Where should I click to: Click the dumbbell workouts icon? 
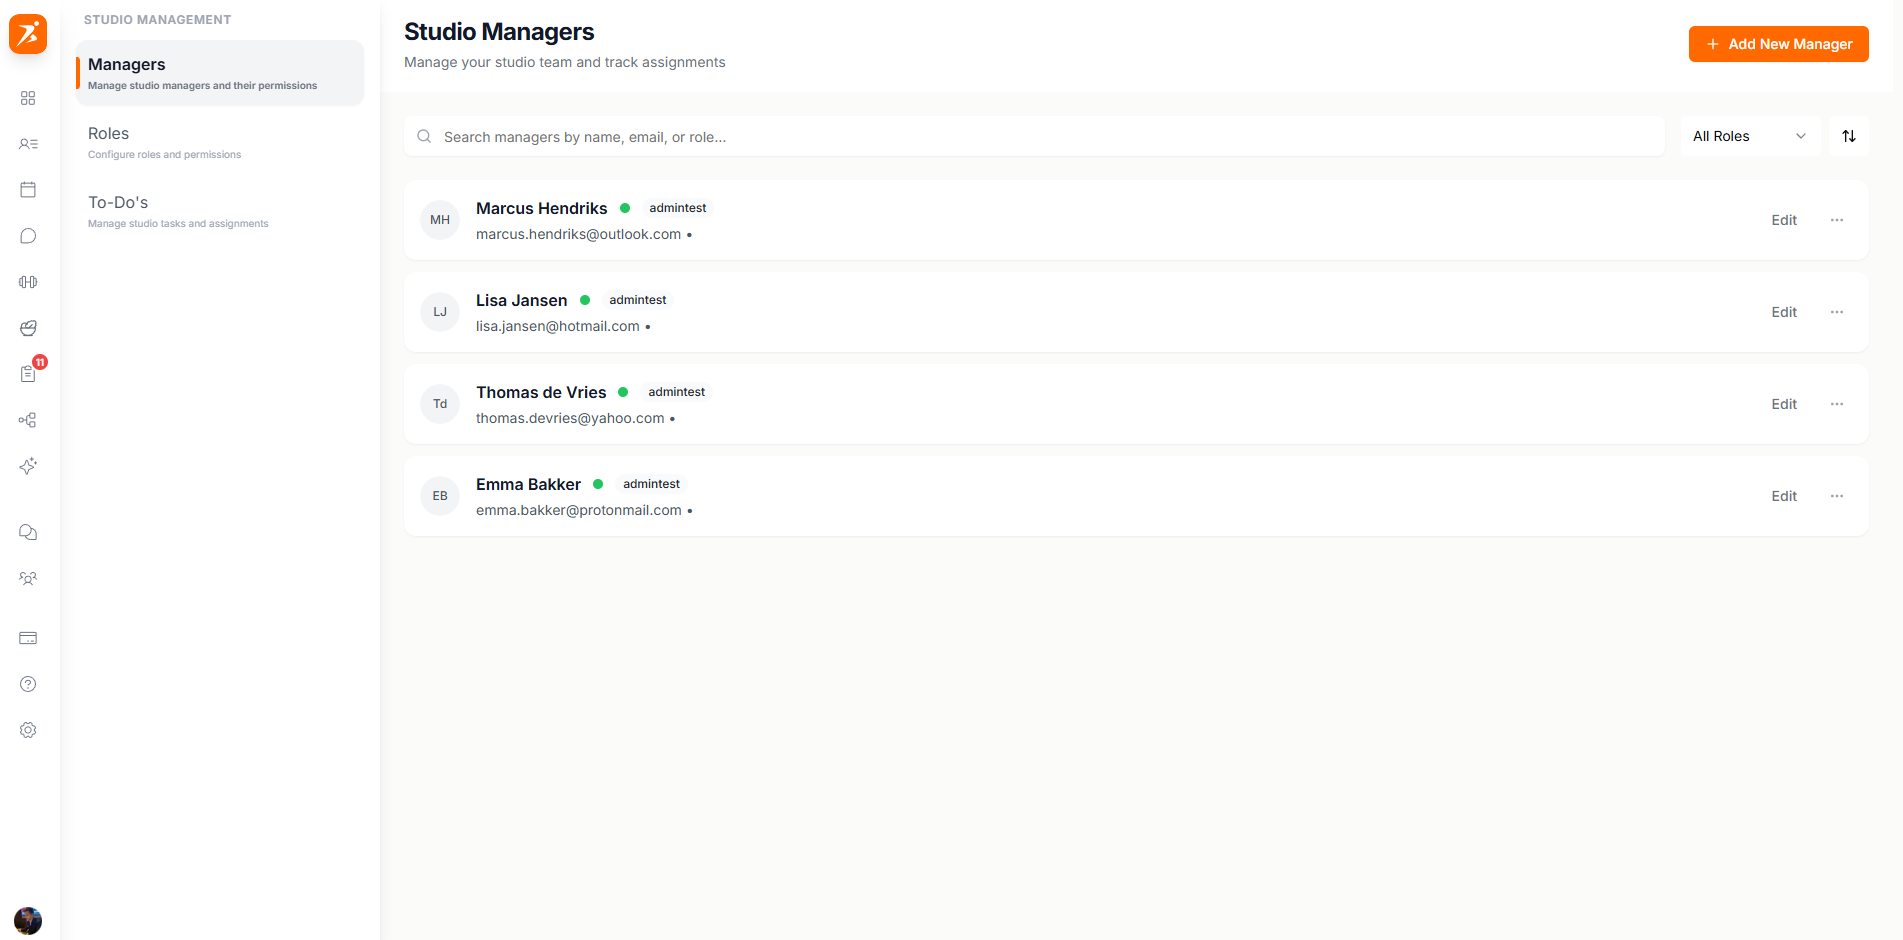pos(28,281)
